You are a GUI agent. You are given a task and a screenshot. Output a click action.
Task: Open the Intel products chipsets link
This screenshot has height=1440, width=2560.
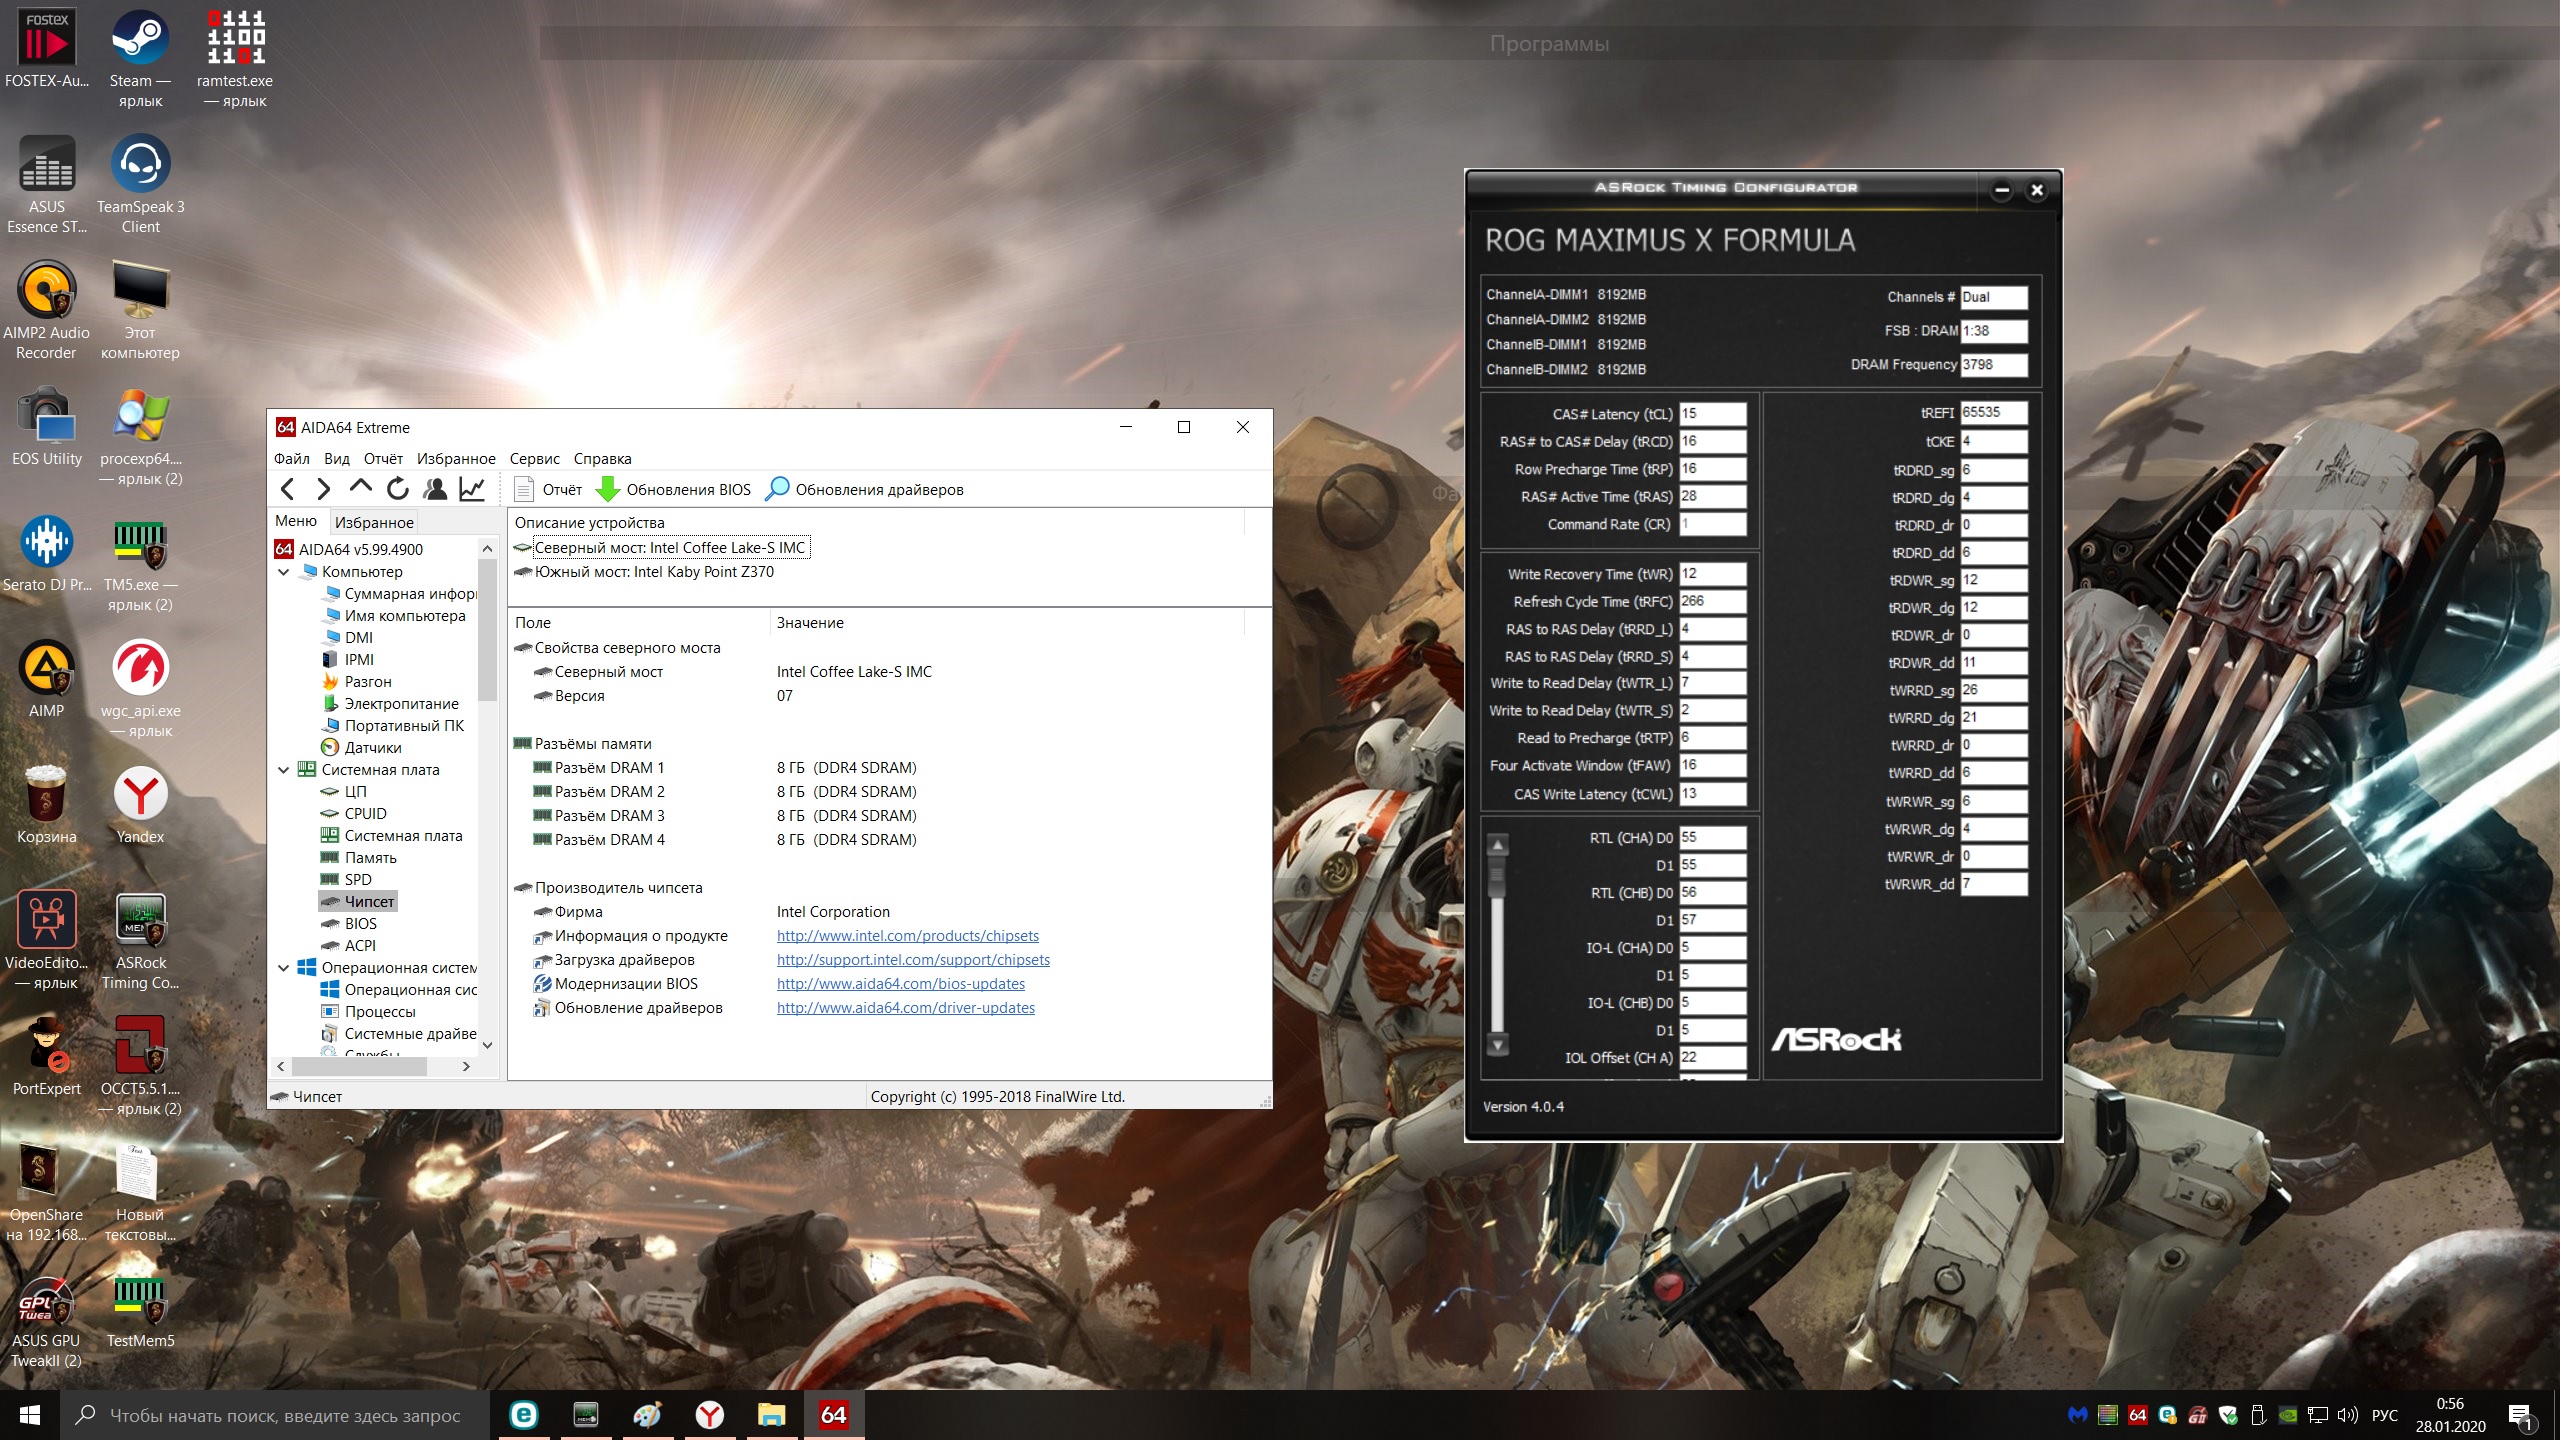tap(907, 936)
